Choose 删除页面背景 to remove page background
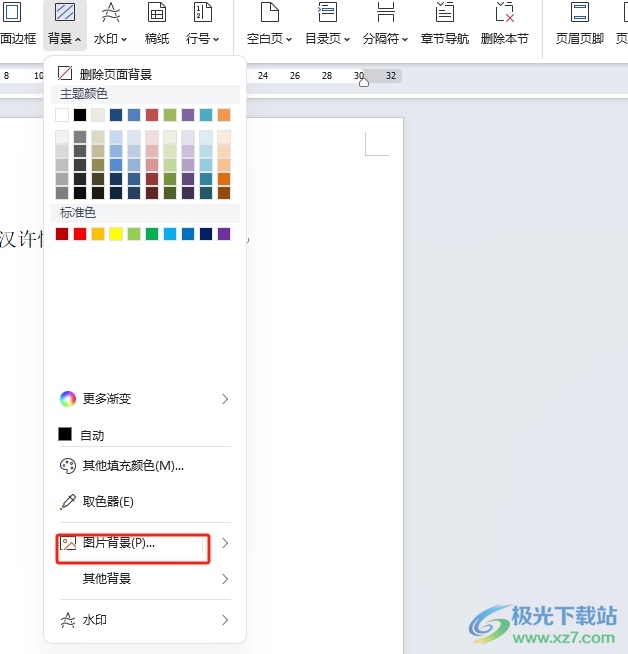The height and width of the screenshot is (654, 628). [x=144, y=74]
